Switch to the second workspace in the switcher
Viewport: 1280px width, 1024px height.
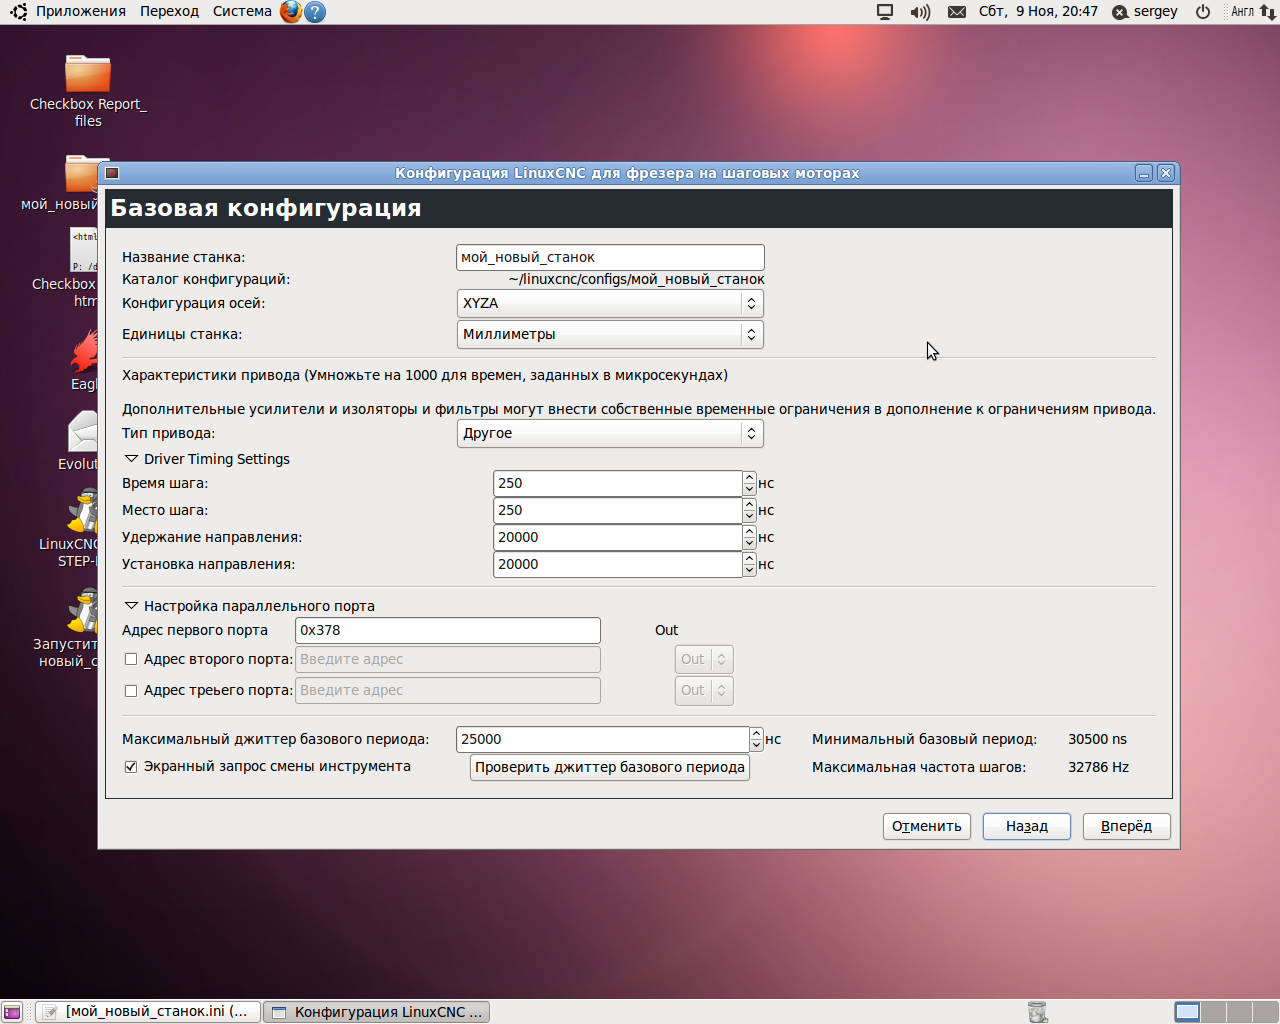click(x=1213, y=1012)
